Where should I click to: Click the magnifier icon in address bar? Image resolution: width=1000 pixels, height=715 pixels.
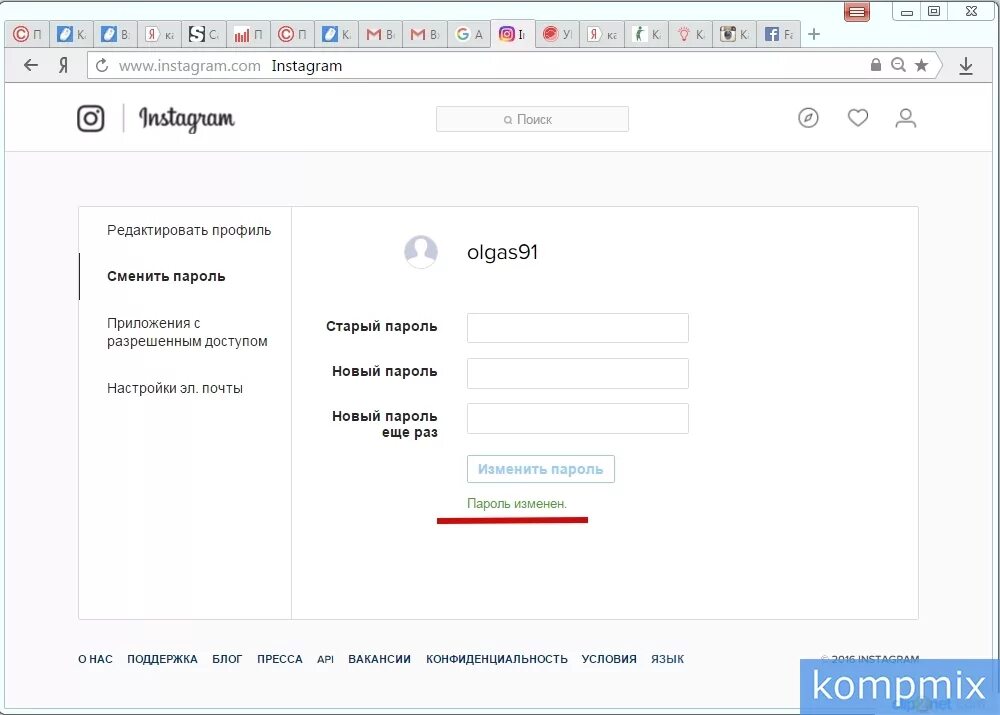click(x=899, y=65)
